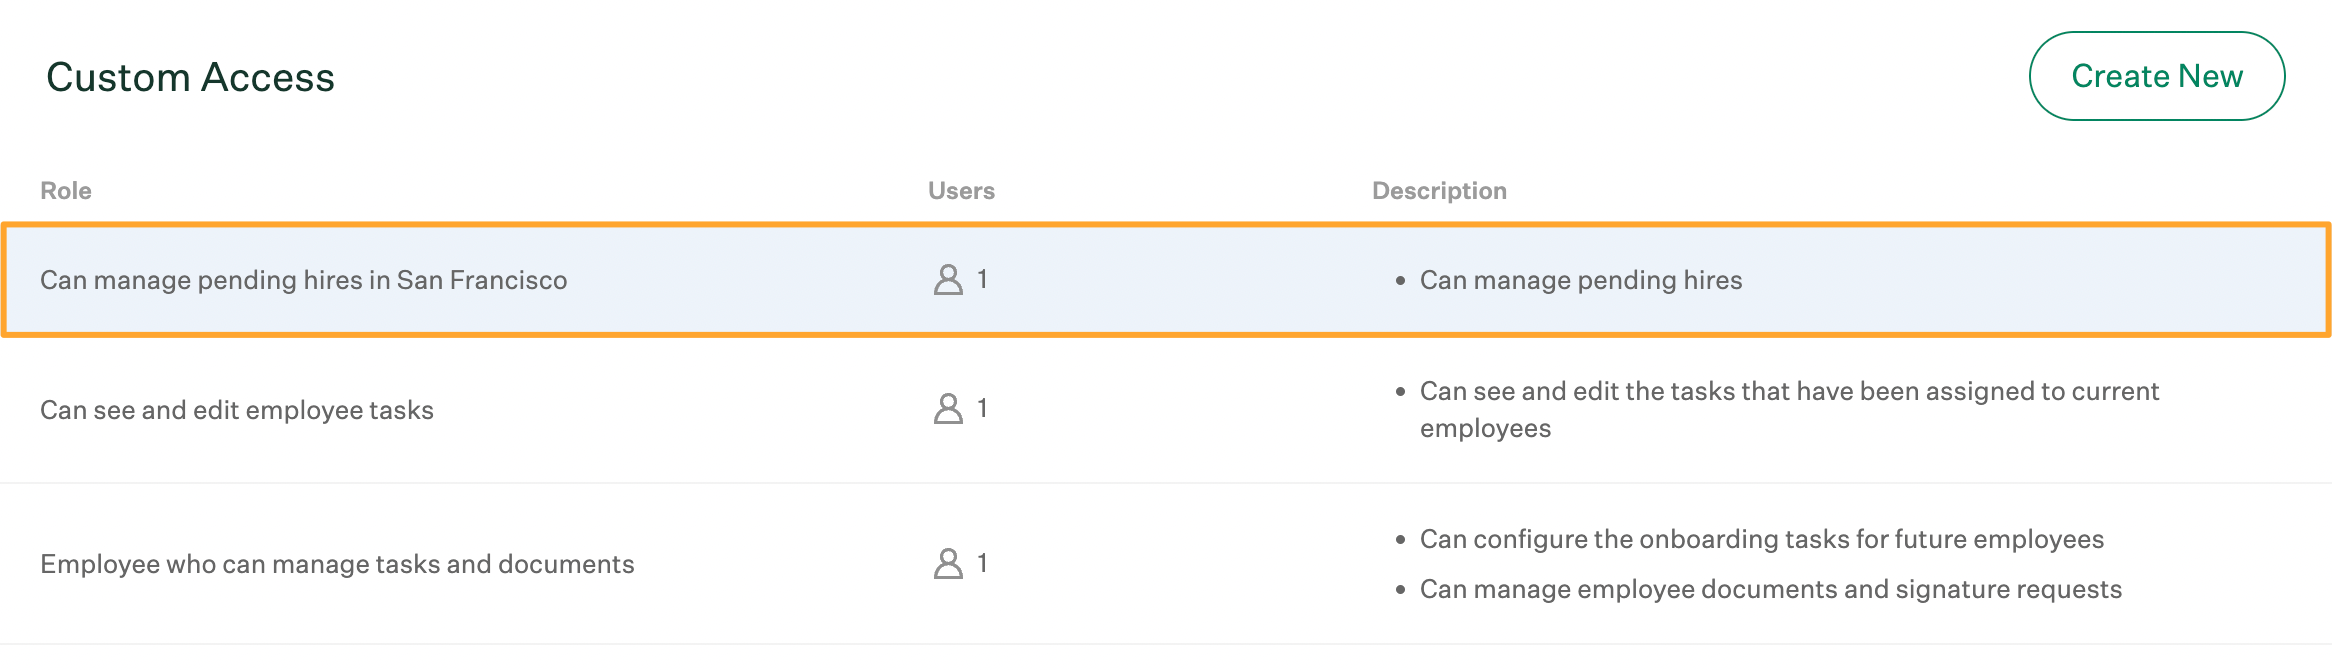This screenshot has width=2332, height=670.
Task: Click the employee documents and signature requests description
Action: [x=1771, y=589]
